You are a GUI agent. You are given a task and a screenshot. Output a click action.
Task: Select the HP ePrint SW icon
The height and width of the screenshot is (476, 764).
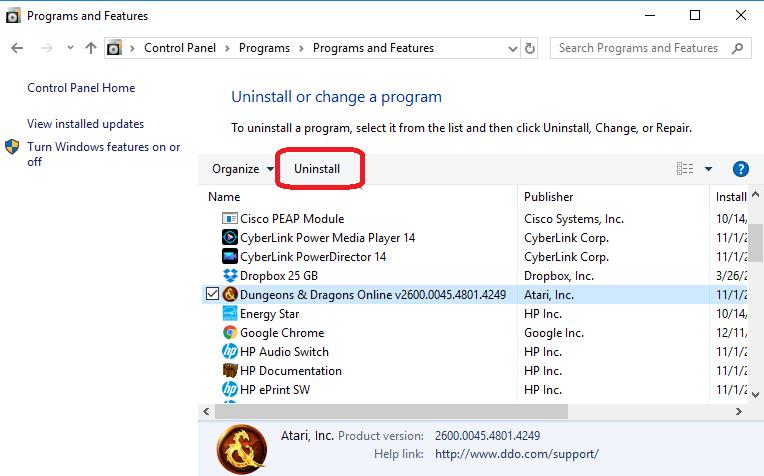229,389
